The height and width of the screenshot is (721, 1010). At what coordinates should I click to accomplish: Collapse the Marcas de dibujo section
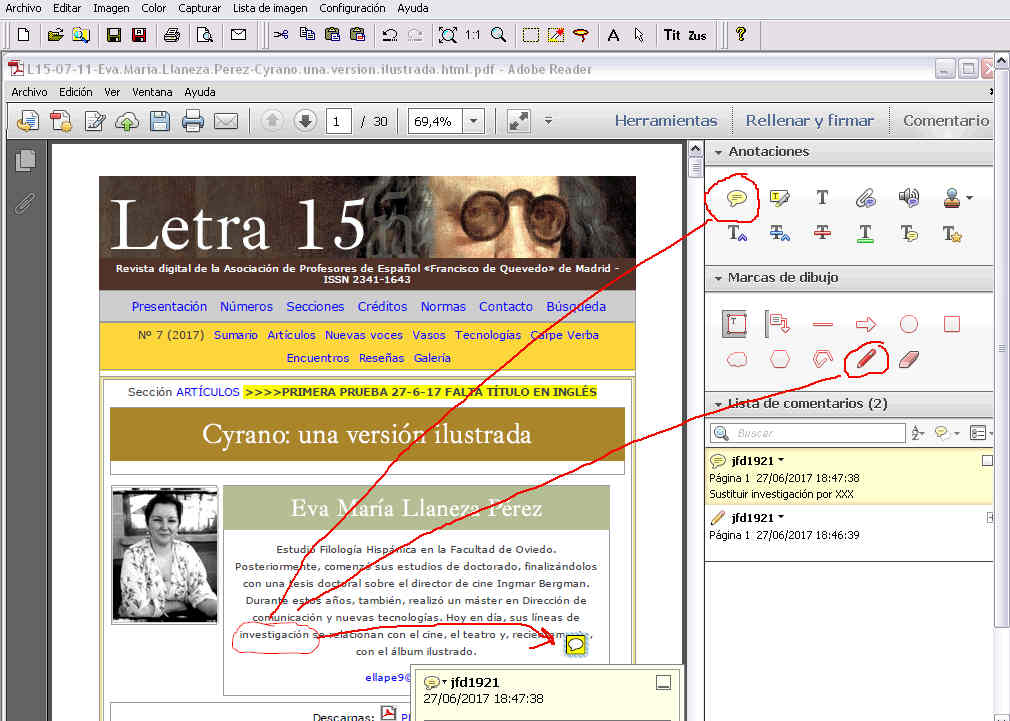click(717, 278)
